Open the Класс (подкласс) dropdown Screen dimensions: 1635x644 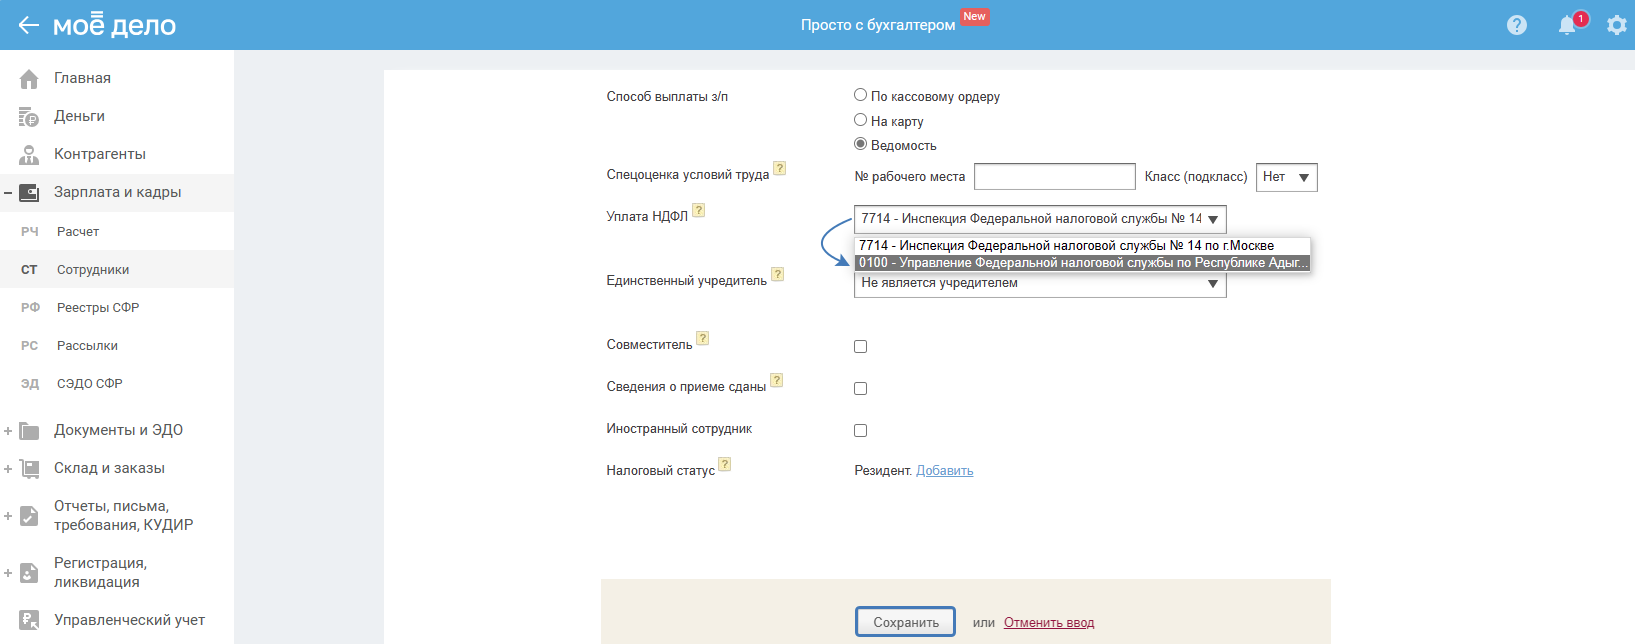point(1286,177)
